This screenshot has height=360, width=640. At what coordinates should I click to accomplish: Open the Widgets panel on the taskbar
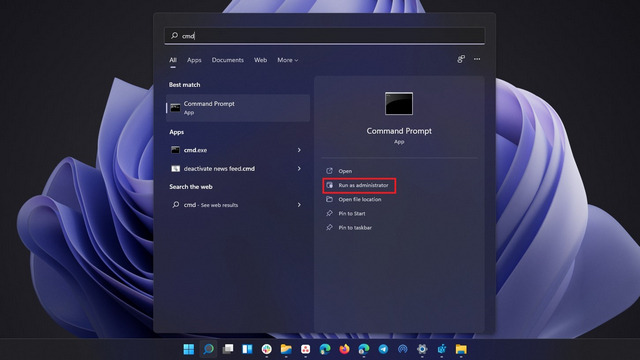pos(247,349)
